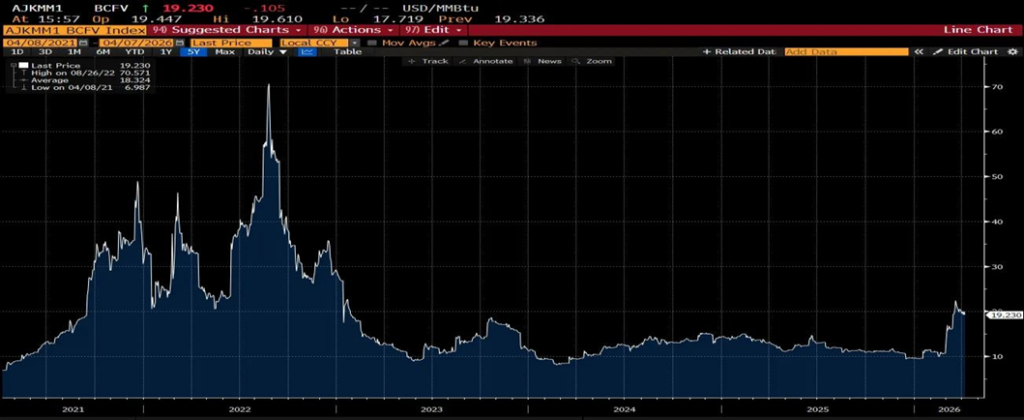
Task: Open the chart settings gear icon
Action: coord(1012,51)
